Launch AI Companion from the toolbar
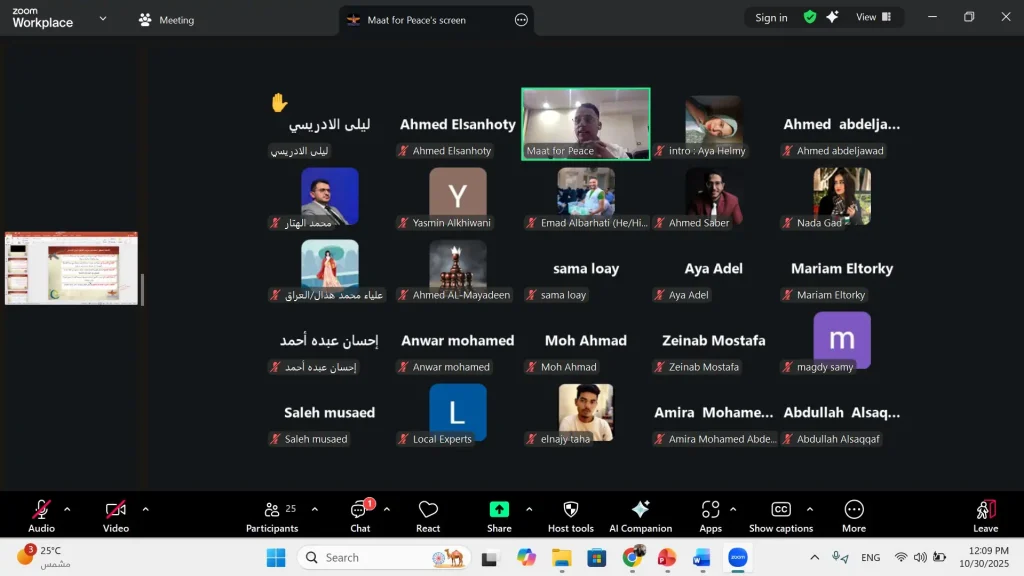The height and width of the screenshot is (576, 1024). click(640, 514)
